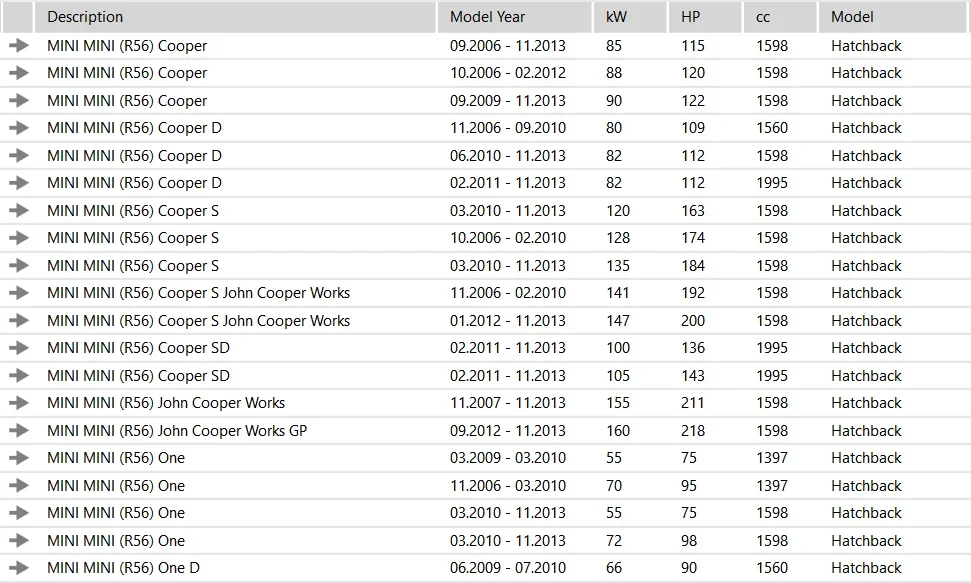
Task: Select arrow beside Cooper SD 143 HP
Action: pos(19,375)
